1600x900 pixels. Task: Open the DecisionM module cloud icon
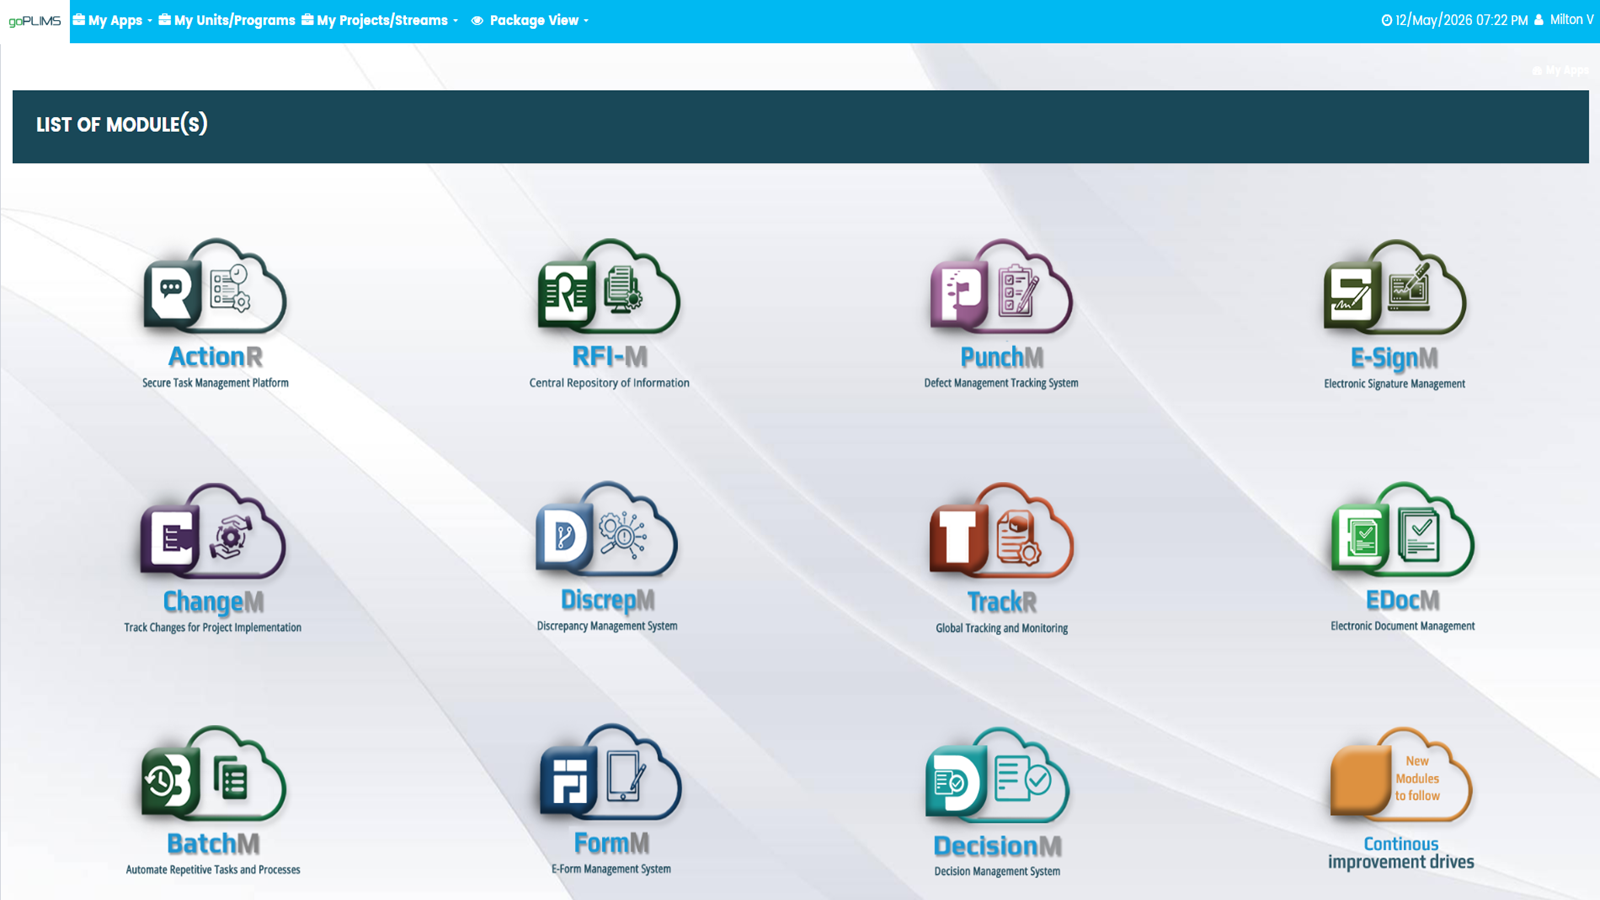[x=997, y=775]
